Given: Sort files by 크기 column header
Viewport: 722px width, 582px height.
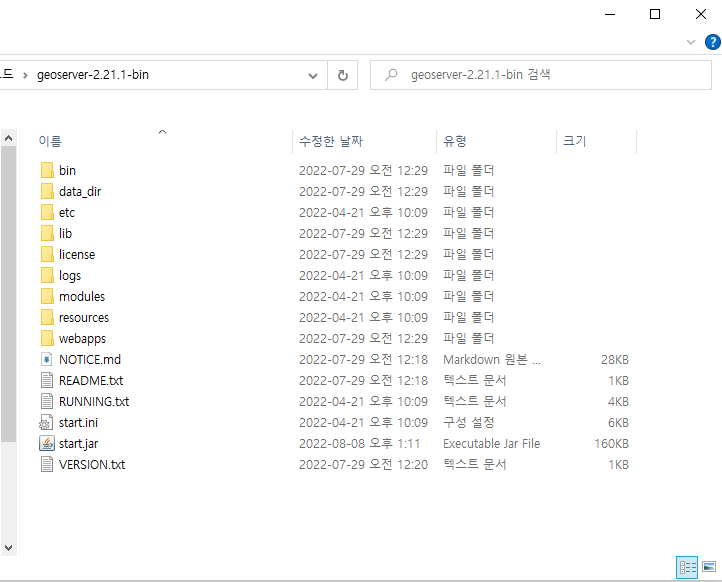Looking at the screenshot, I should click(x=575, y=141).
